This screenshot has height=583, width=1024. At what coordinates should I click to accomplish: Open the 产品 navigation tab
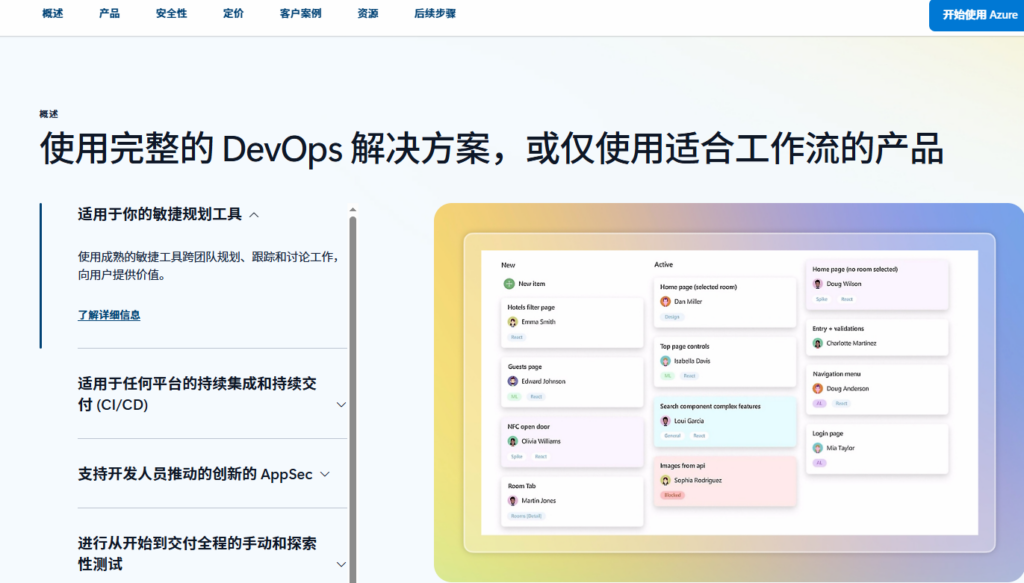click(x=109, y=13)
